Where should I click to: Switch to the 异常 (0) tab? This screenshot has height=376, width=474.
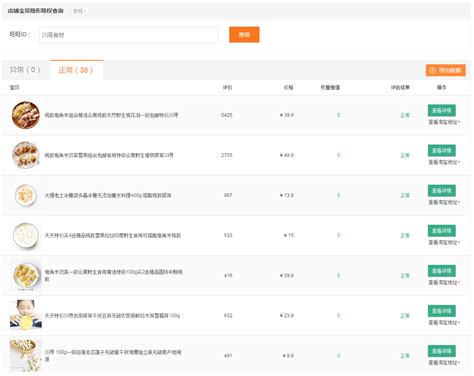tap(25, 70)
